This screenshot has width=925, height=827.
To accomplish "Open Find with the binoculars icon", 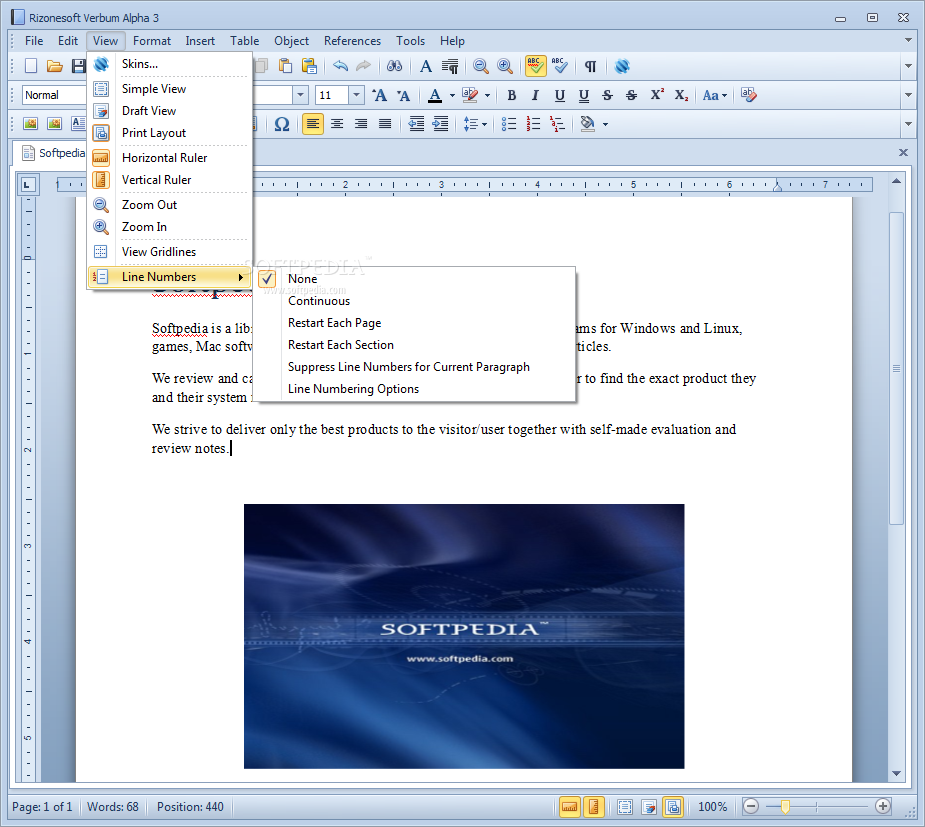I will coord(395,66).
